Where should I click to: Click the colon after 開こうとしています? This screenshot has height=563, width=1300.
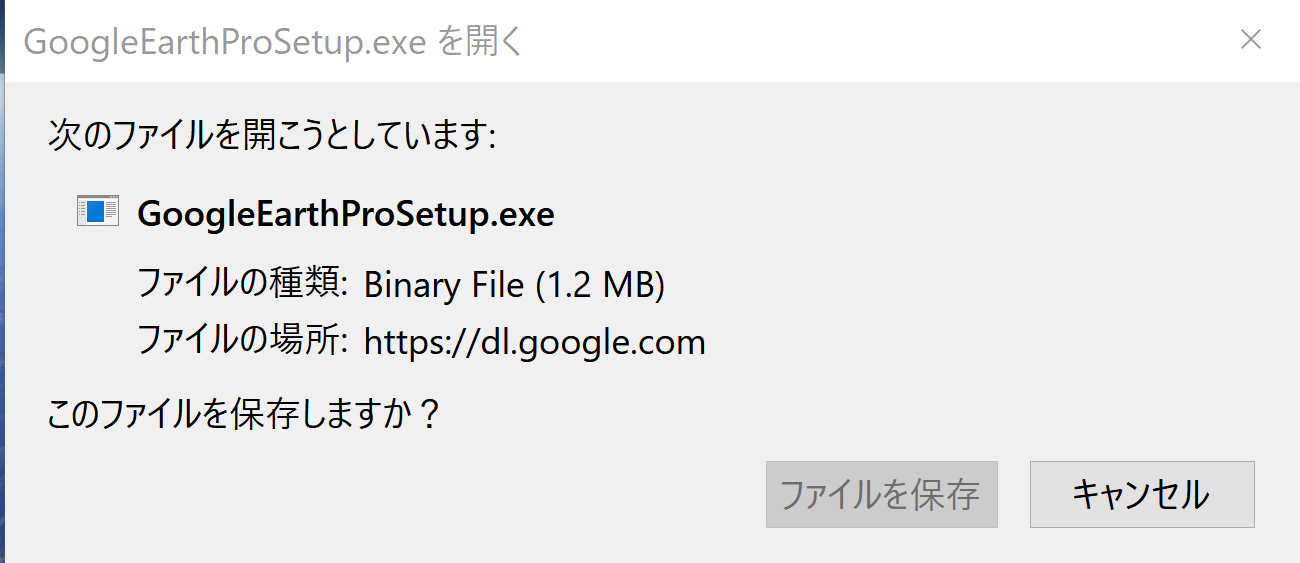[x=491, y=137]
